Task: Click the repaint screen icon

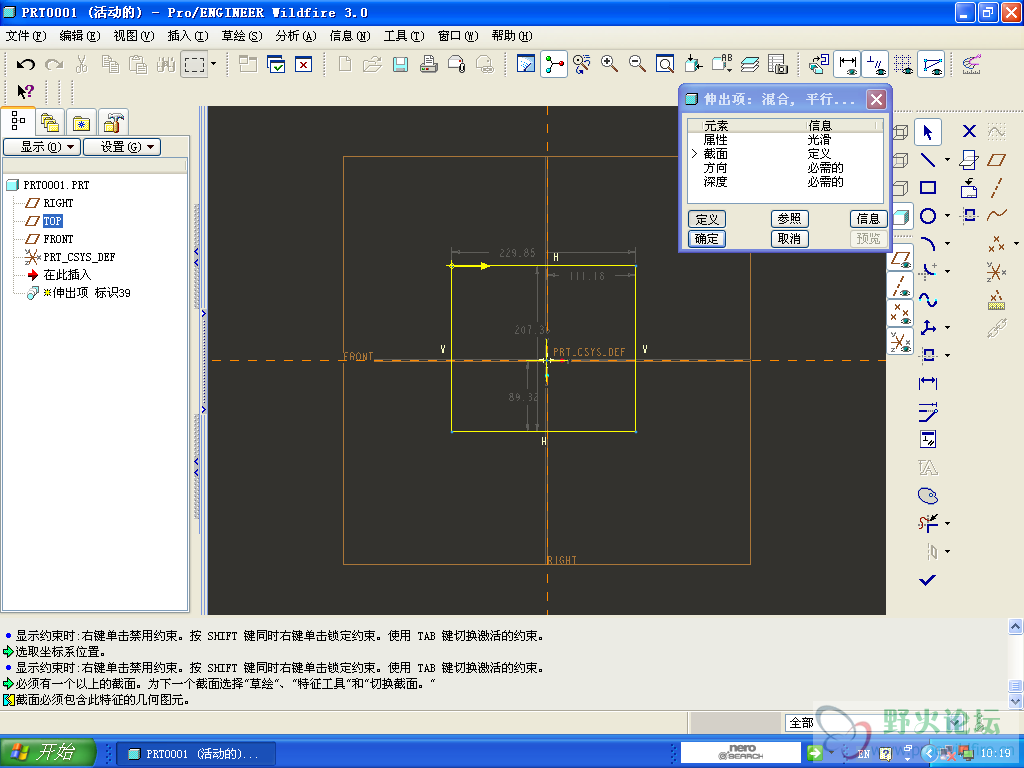Action: [x=526, y=64]
